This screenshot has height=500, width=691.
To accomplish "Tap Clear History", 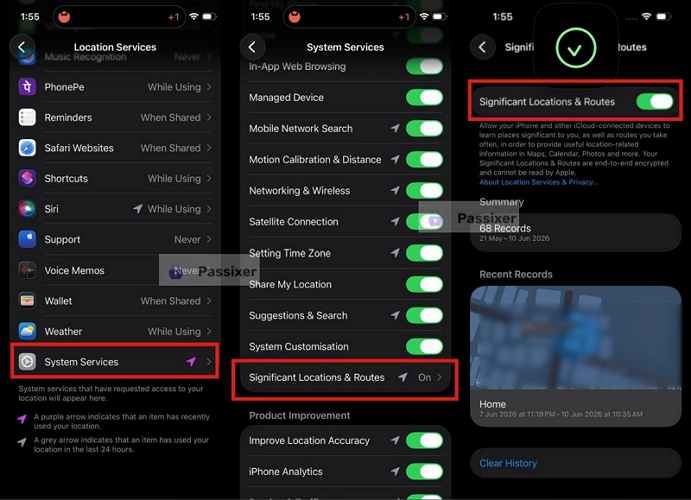I will [x=508, y=463].
